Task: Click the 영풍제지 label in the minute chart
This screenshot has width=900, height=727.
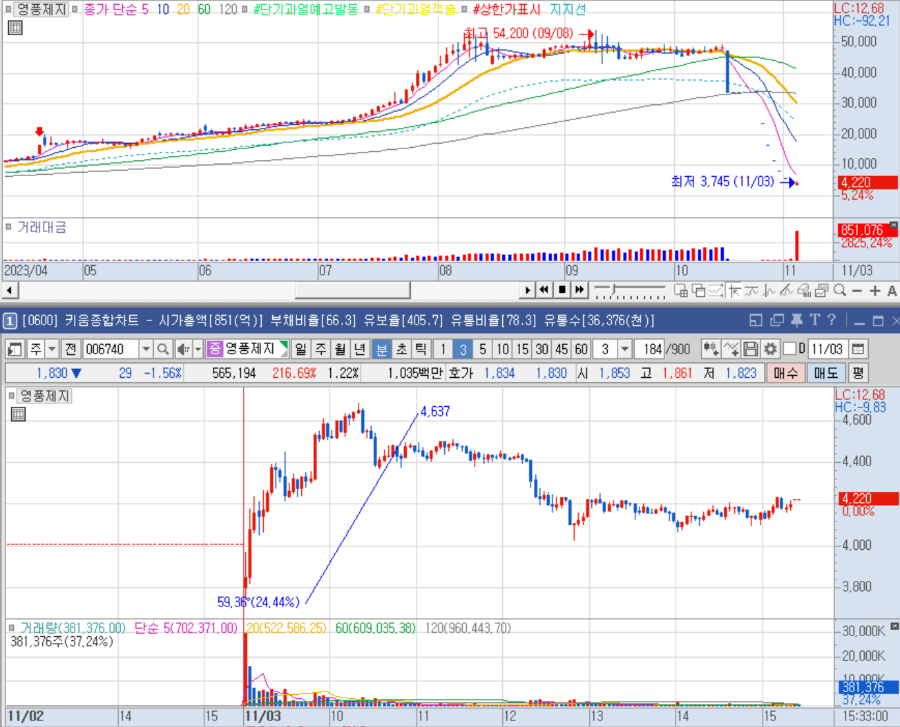Action: tap(44, 396)
